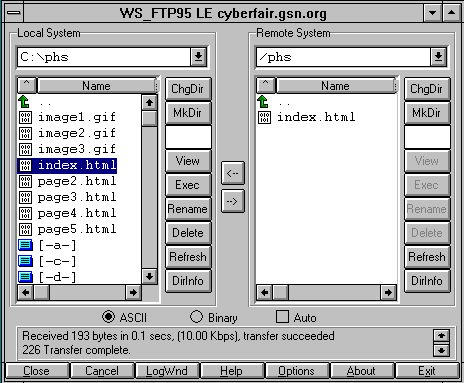Screen dimensions: 464x383
Task: Click the drive icon for [-c-]
Action: tap(25, 261)
